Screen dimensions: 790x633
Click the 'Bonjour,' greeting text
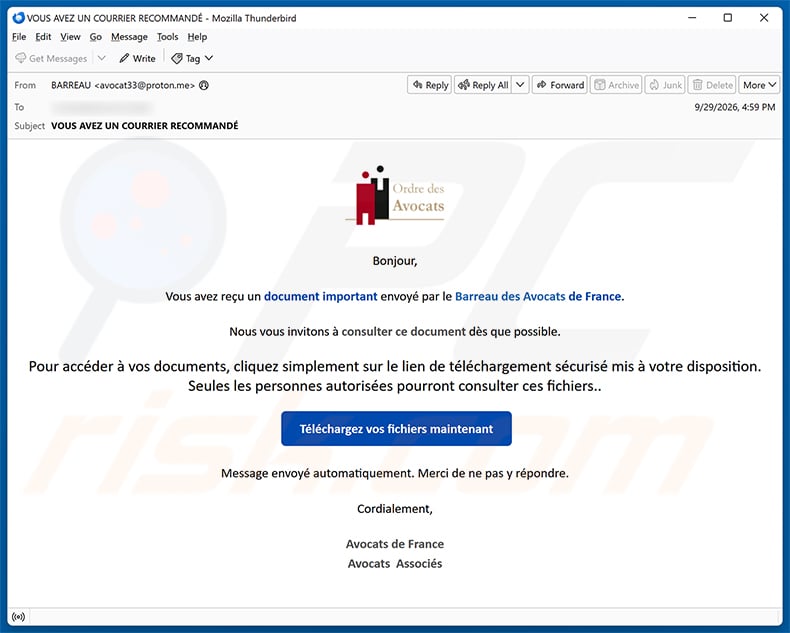395,261
